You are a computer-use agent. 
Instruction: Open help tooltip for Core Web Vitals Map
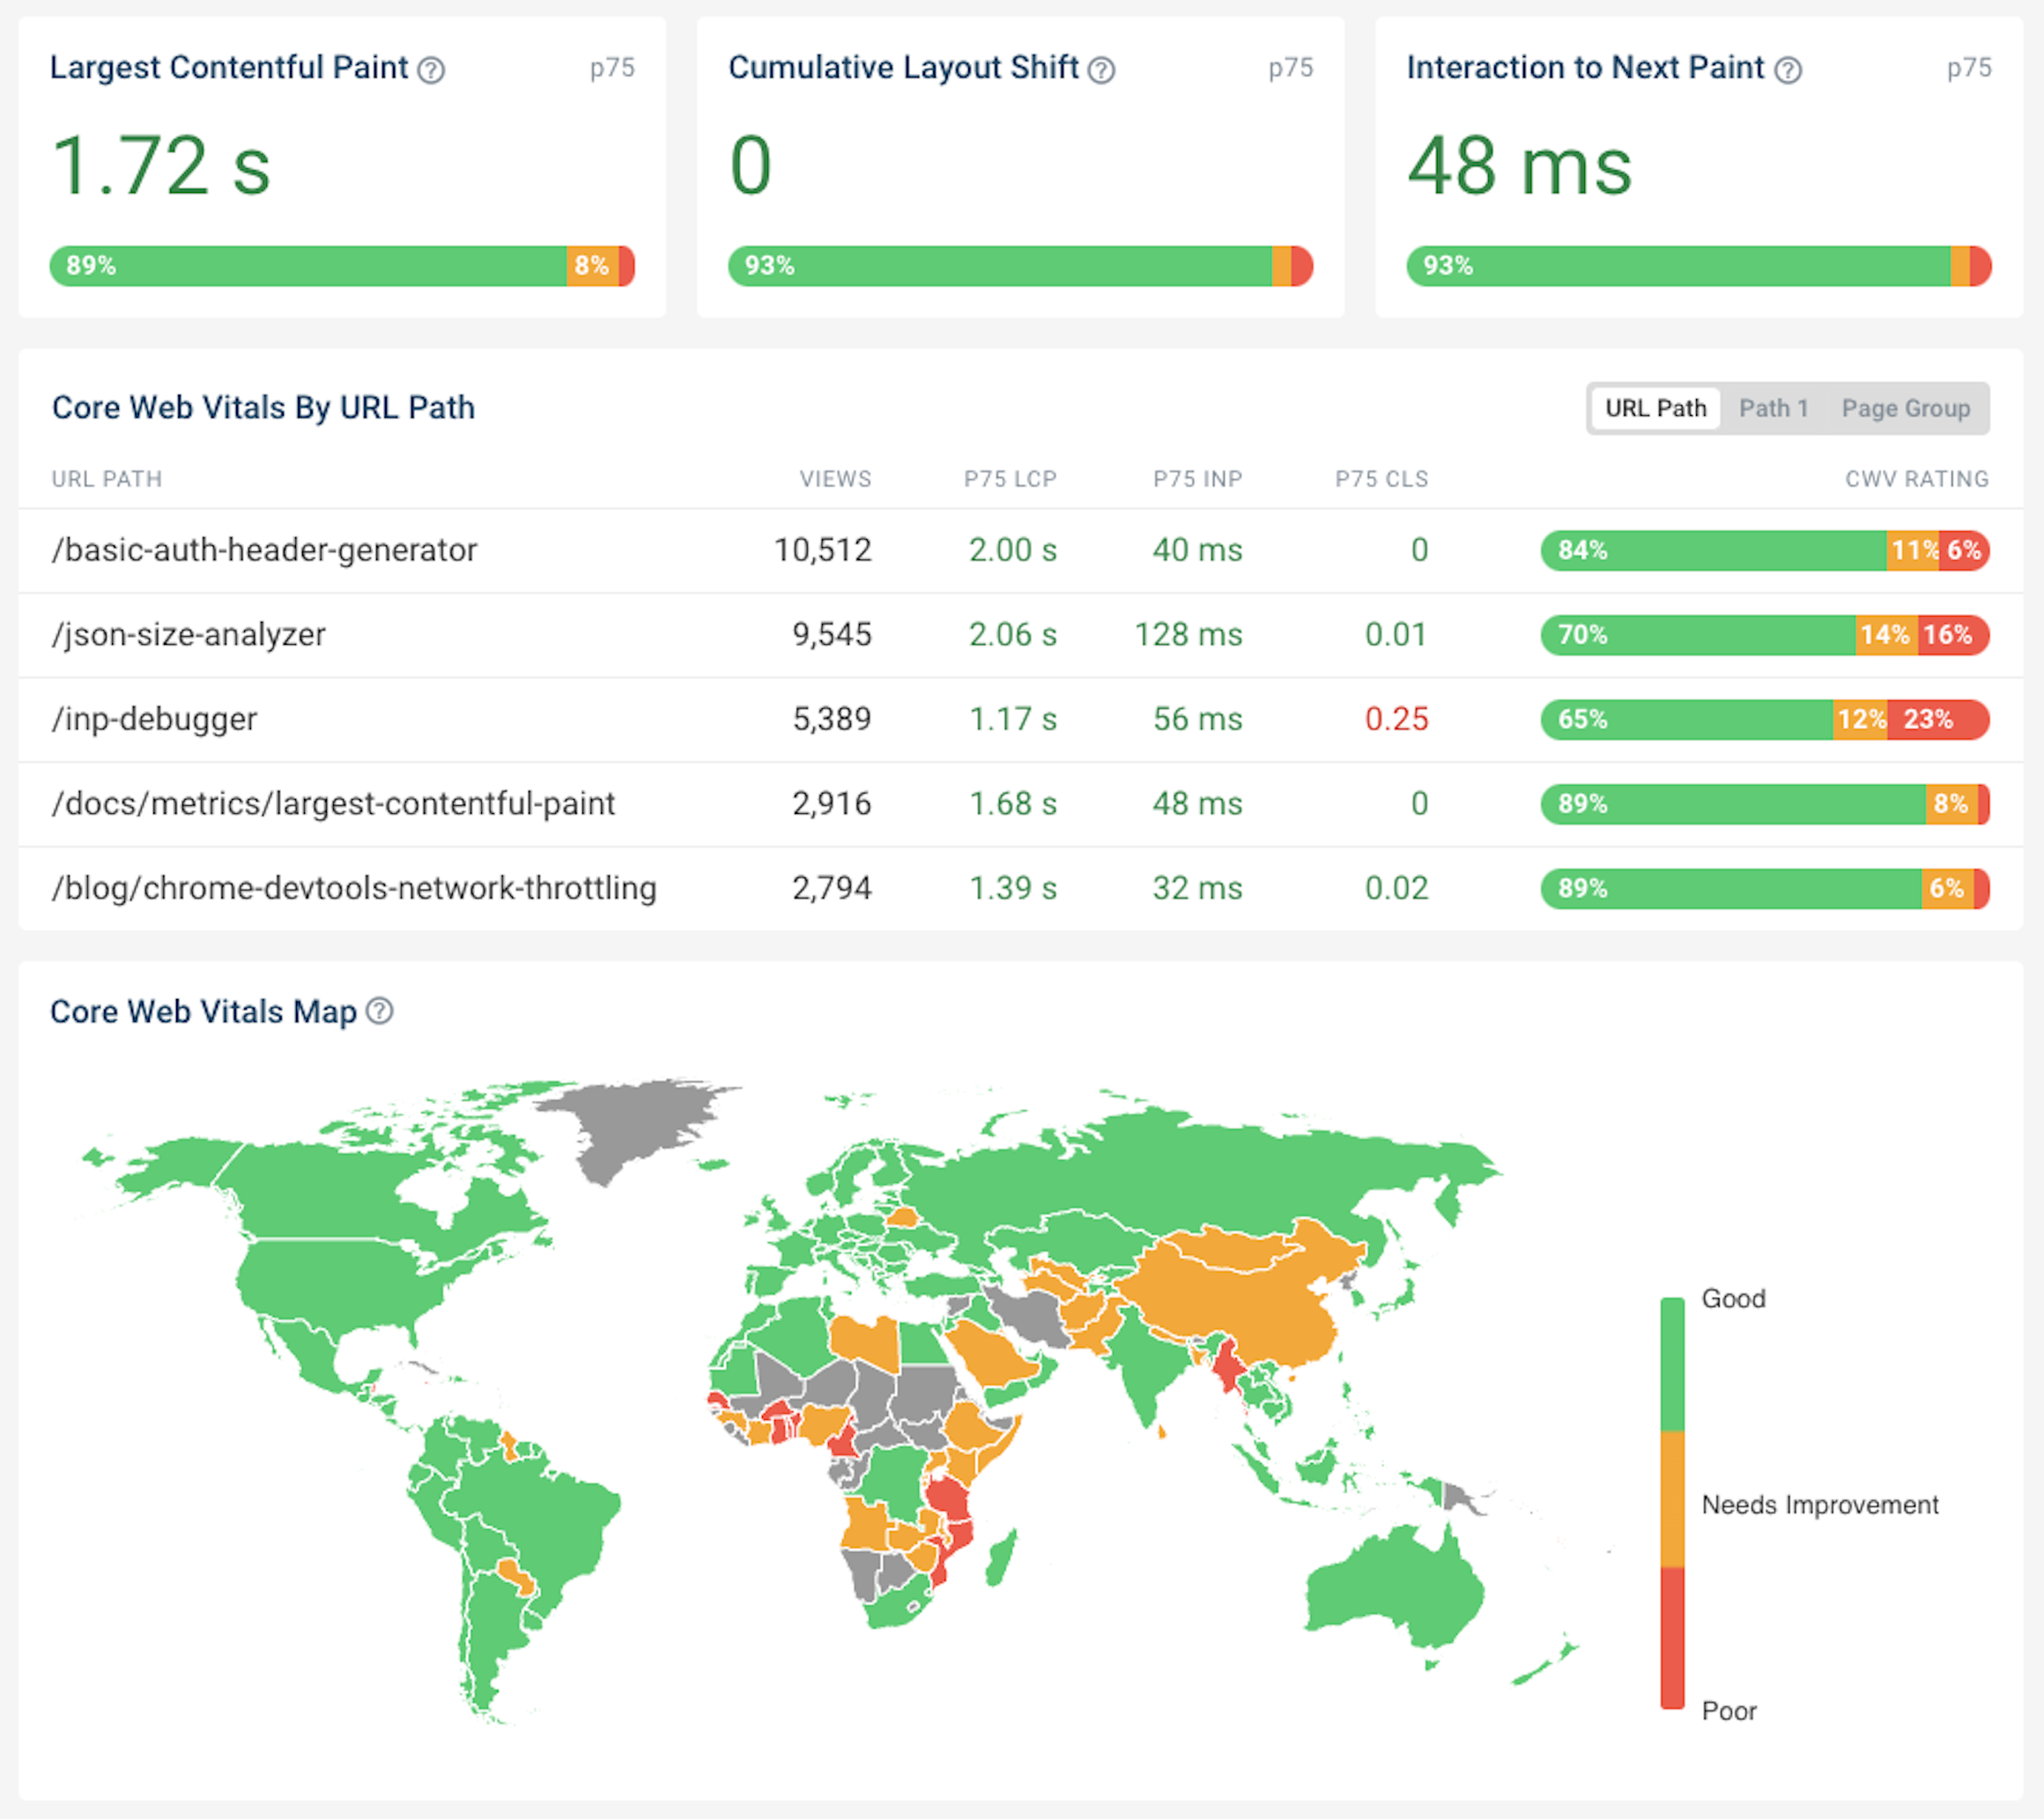pyautogui.click(x=380, y=1012)
